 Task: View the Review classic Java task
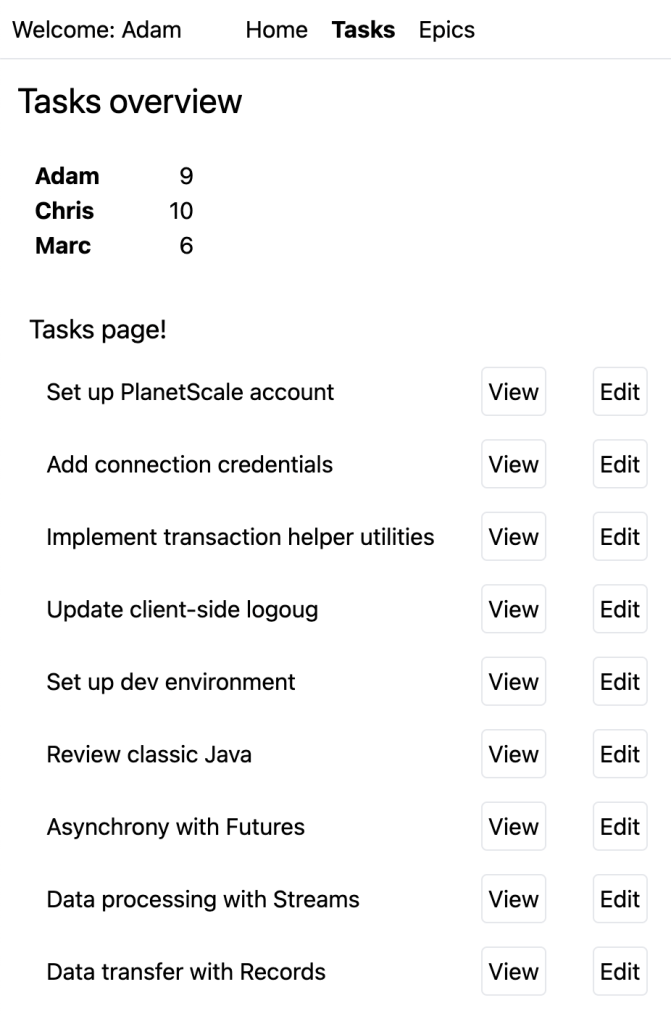513,754
